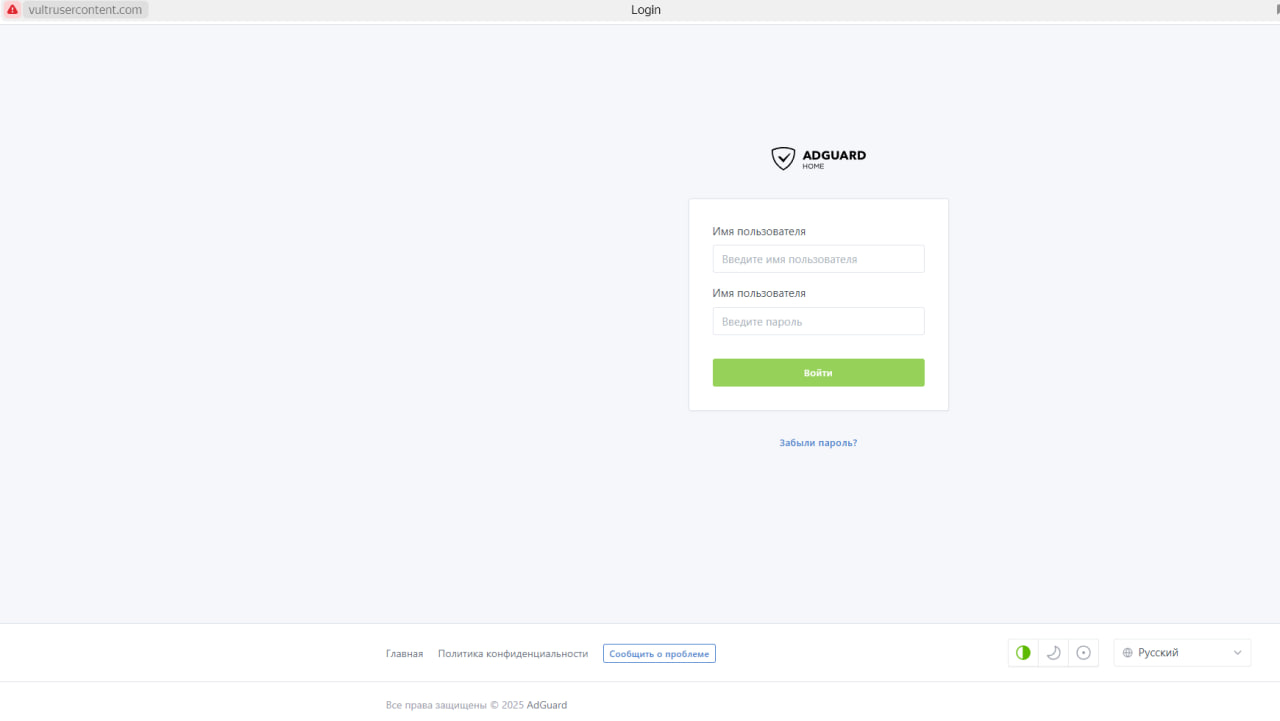This screenshot has height=721, width=1280.
Task: Click the Login page title text
Action: pyautogui.click(x=646, y=10)
